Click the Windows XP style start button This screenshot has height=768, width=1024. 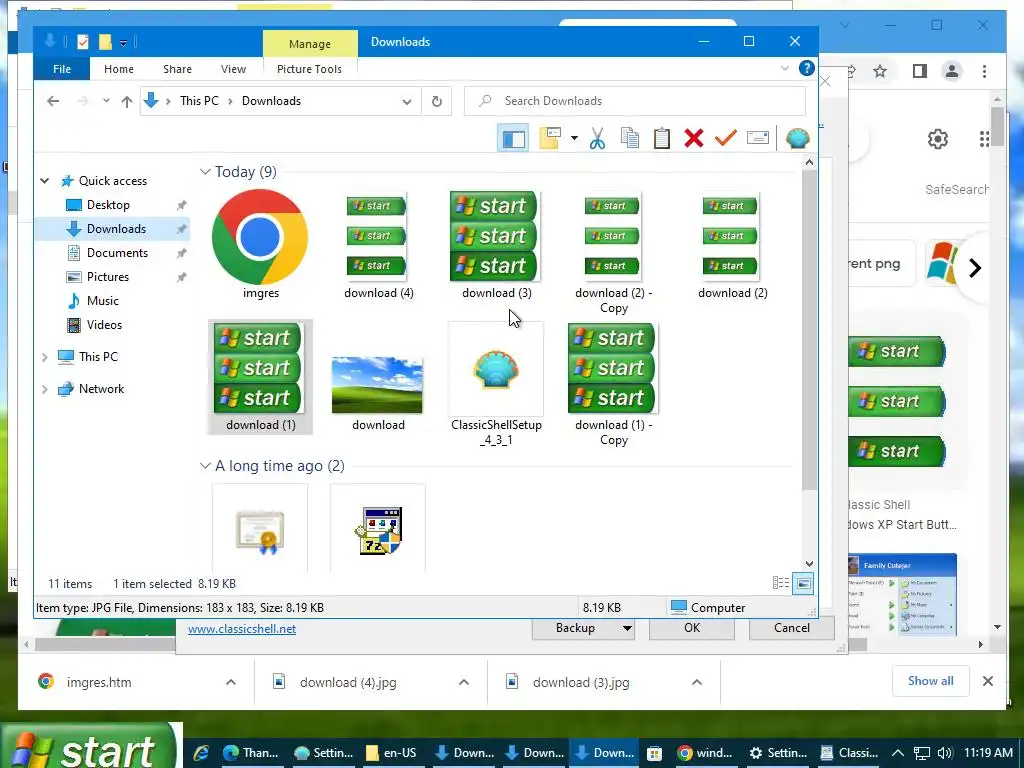point(89,746)
